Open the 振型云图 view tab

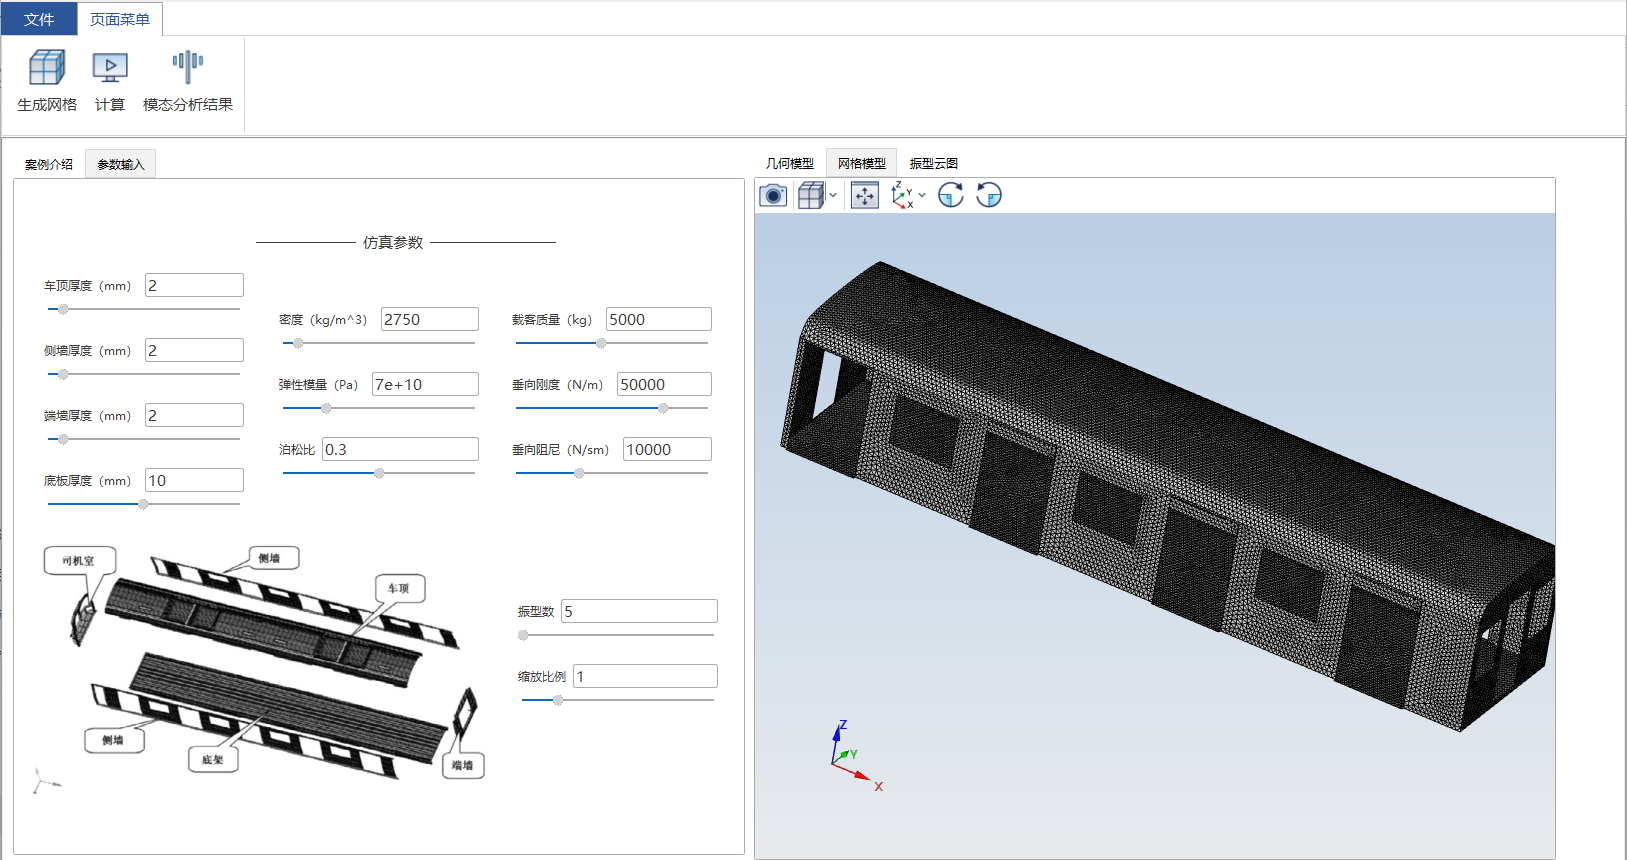point(934,163)
